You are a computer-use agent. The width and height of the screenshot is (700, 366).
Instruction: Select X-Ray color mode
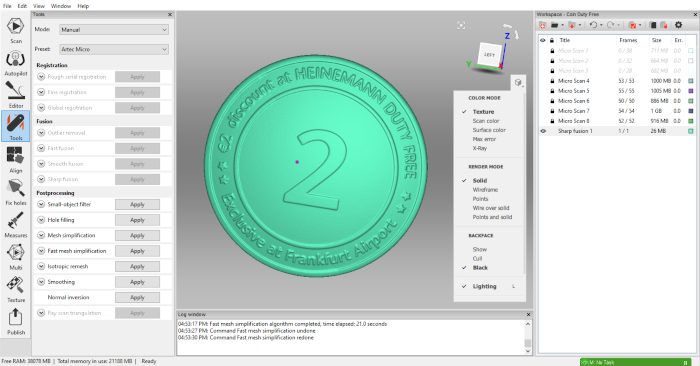pos(479,148)
